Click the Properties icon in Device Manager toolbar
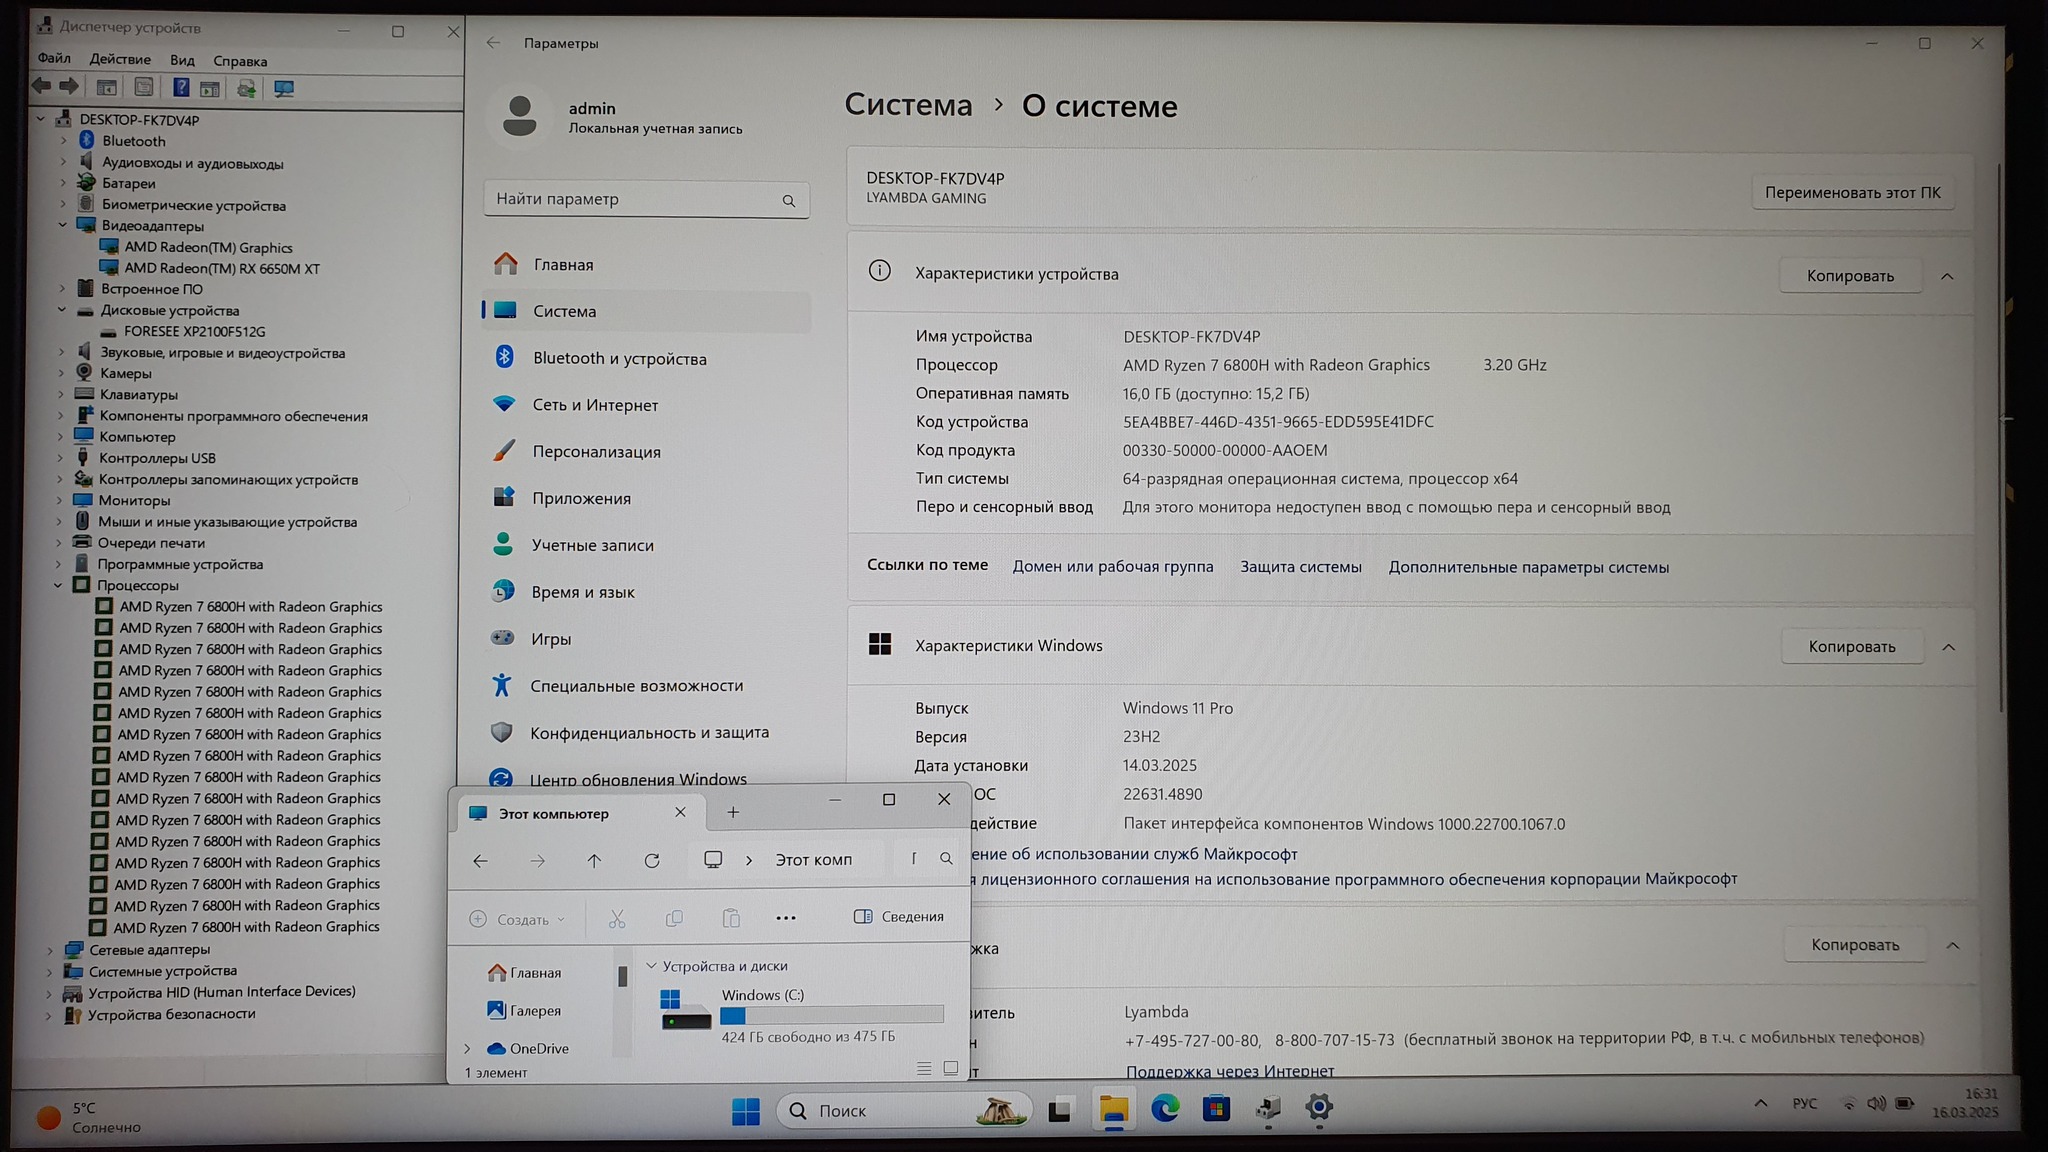Image resolution: width=2048 pixels, height=1152 pixels. tap(144, 88)
